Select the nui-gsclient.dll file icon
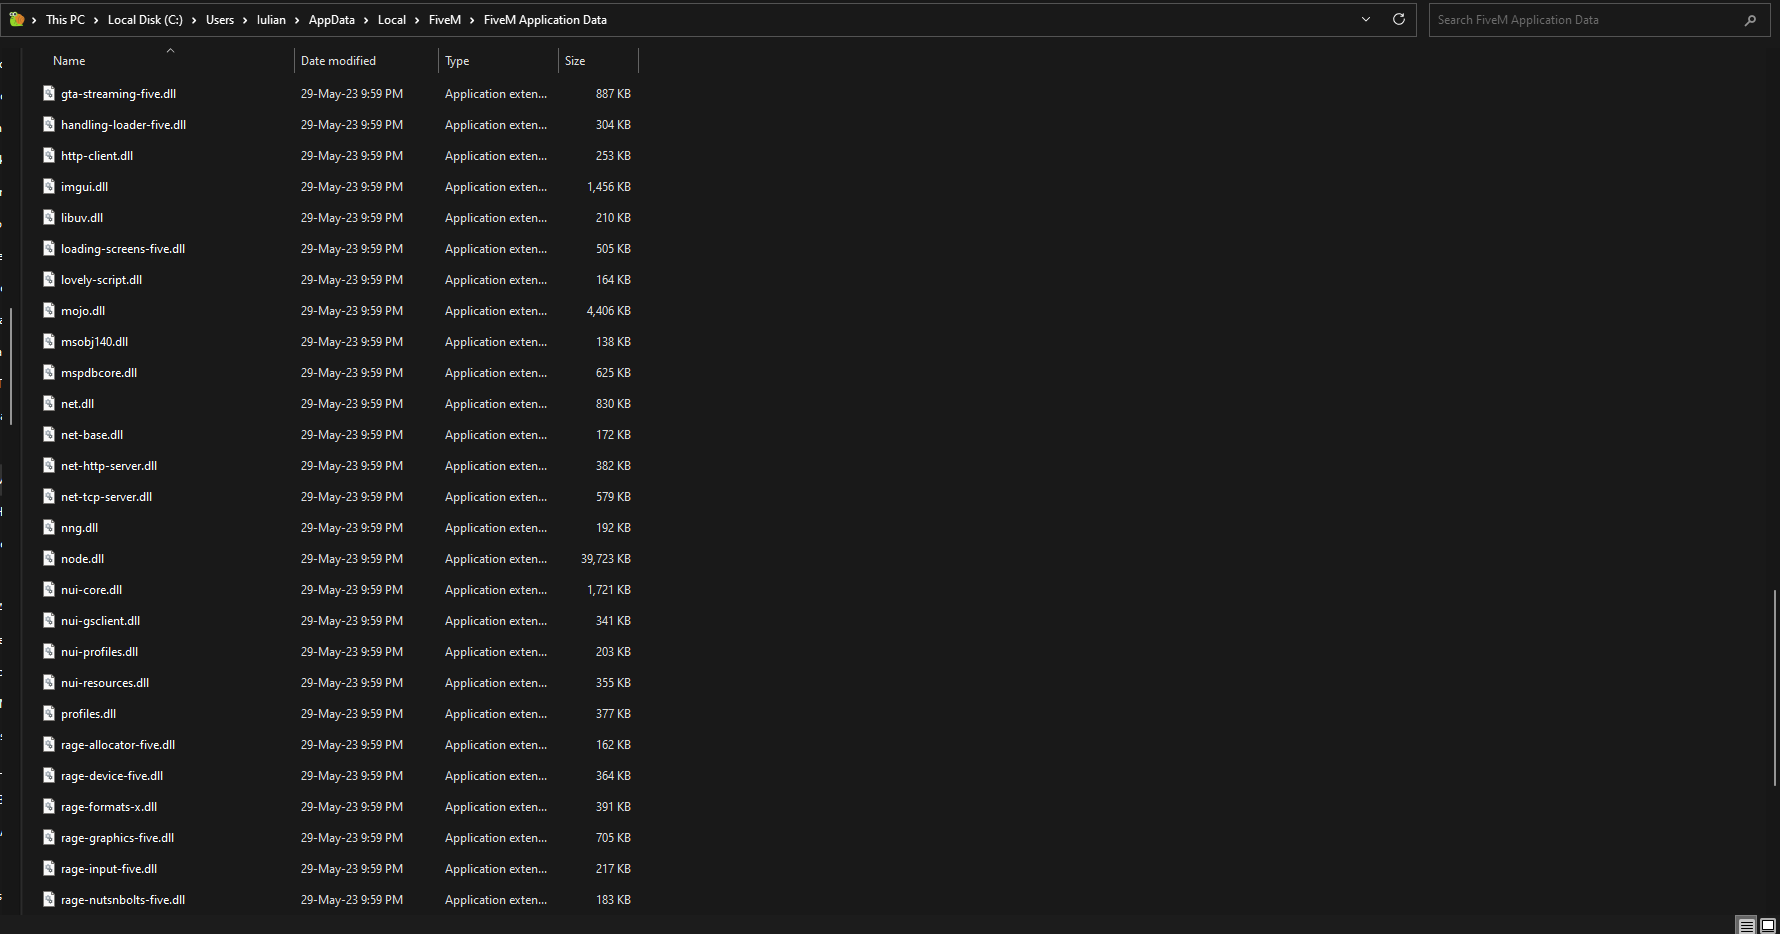Viewport: 1780px width, 934px height. click(49, 620)
